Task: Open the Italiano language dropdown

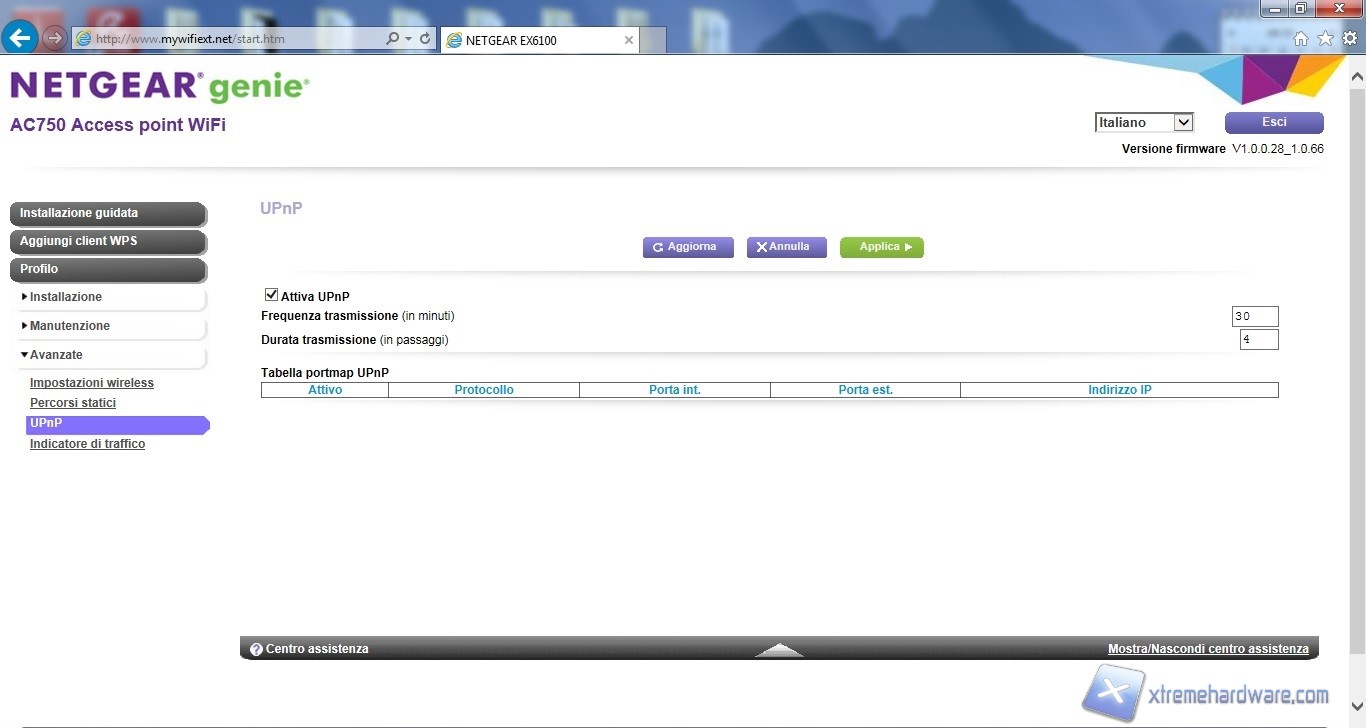Action: tap(1144, 122)
